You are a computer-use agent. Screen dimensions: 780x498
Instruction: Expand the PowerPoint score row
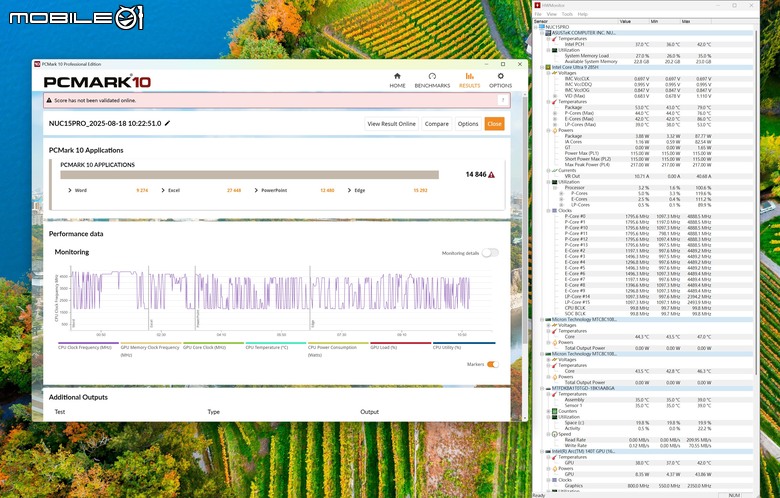256,190
